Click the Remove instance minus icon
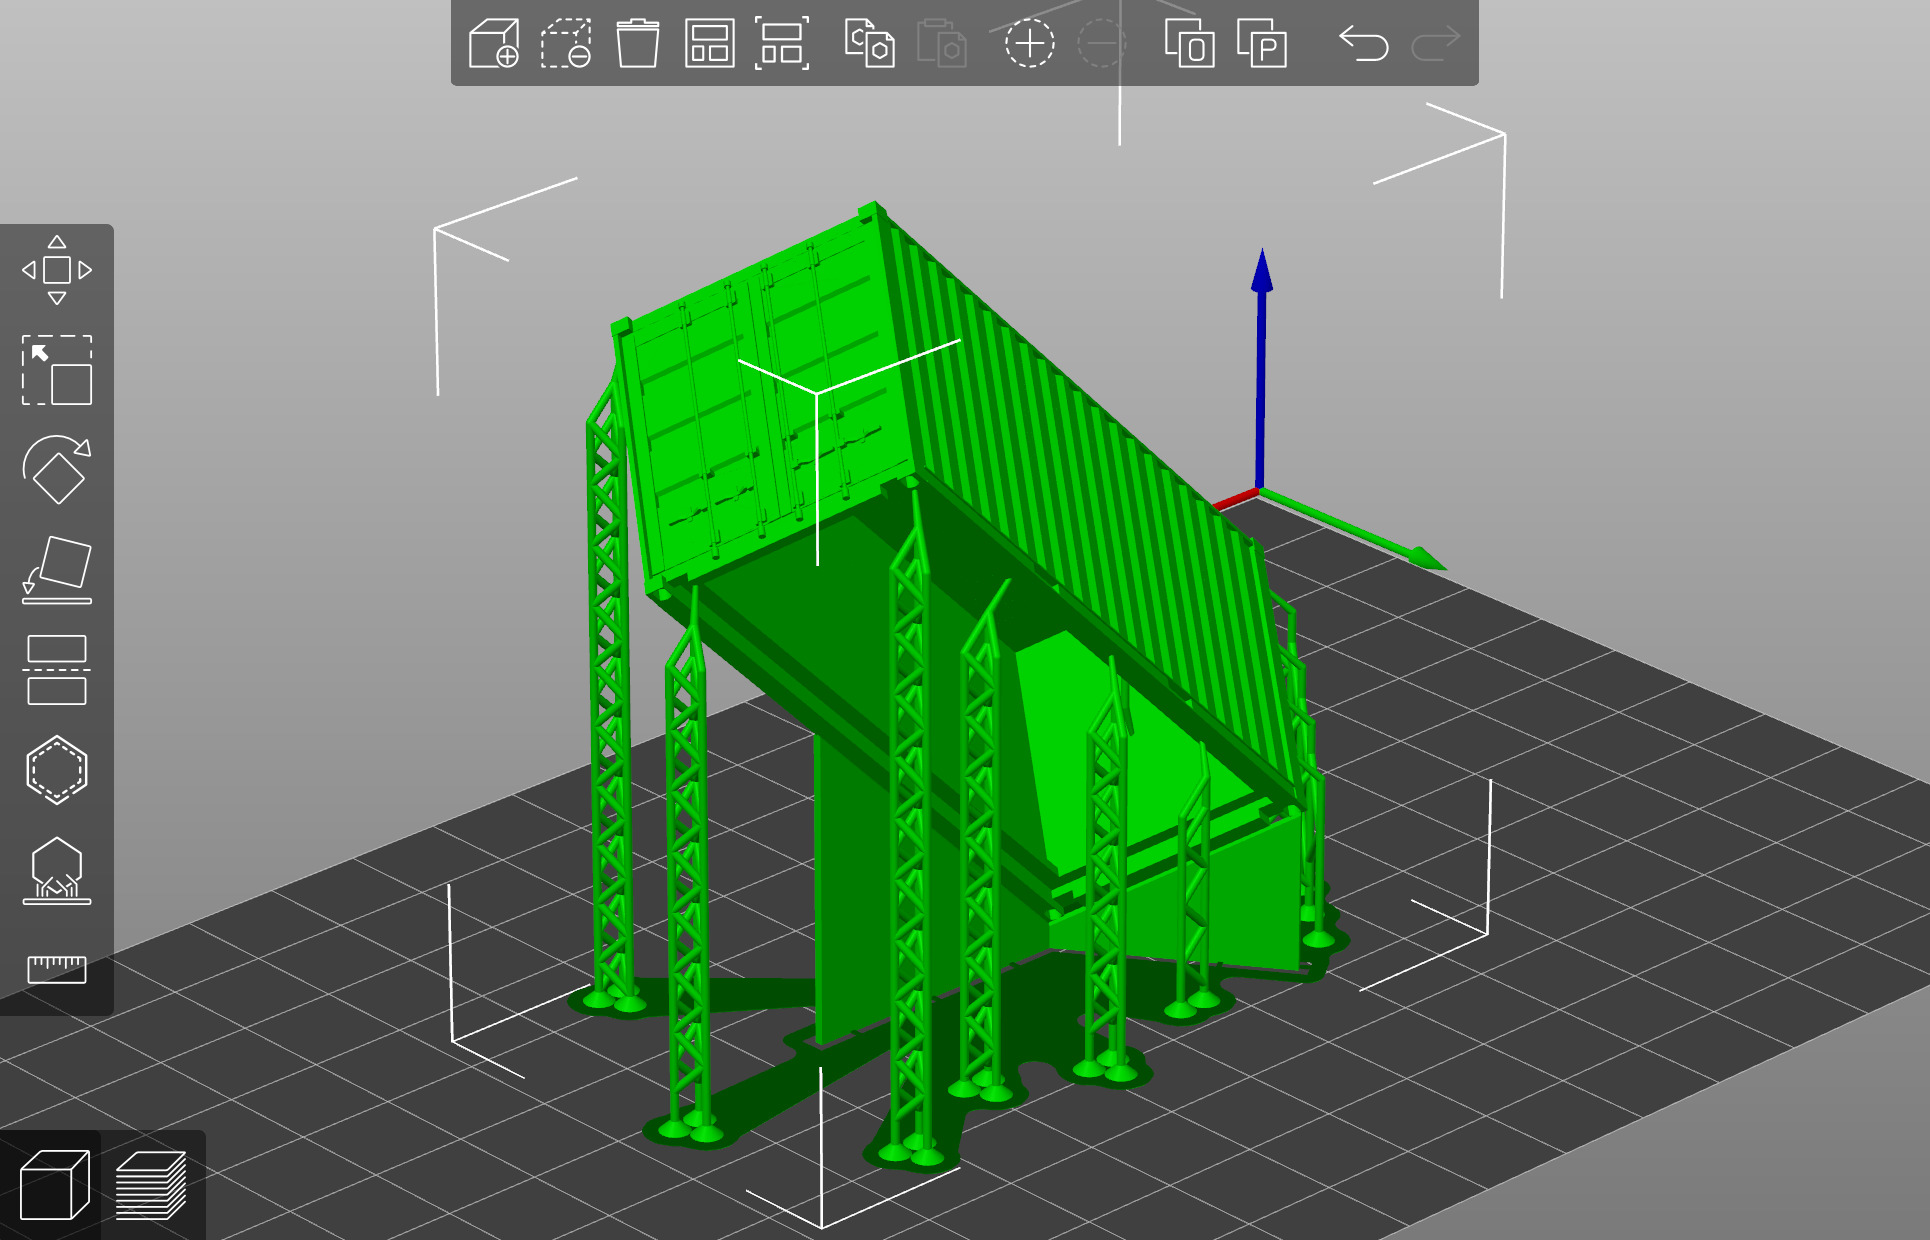Screen dimensions: 1930x1240 coord(1101,44)
